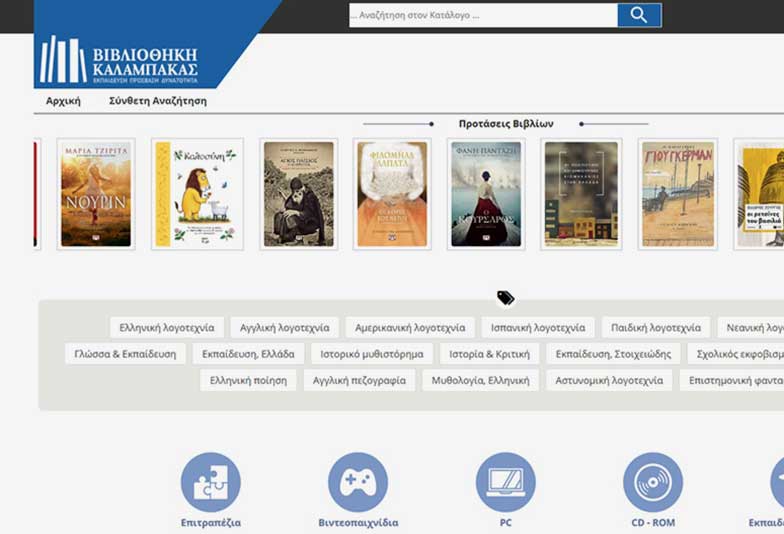Go to Αρχική menu item

click(63, 100)
